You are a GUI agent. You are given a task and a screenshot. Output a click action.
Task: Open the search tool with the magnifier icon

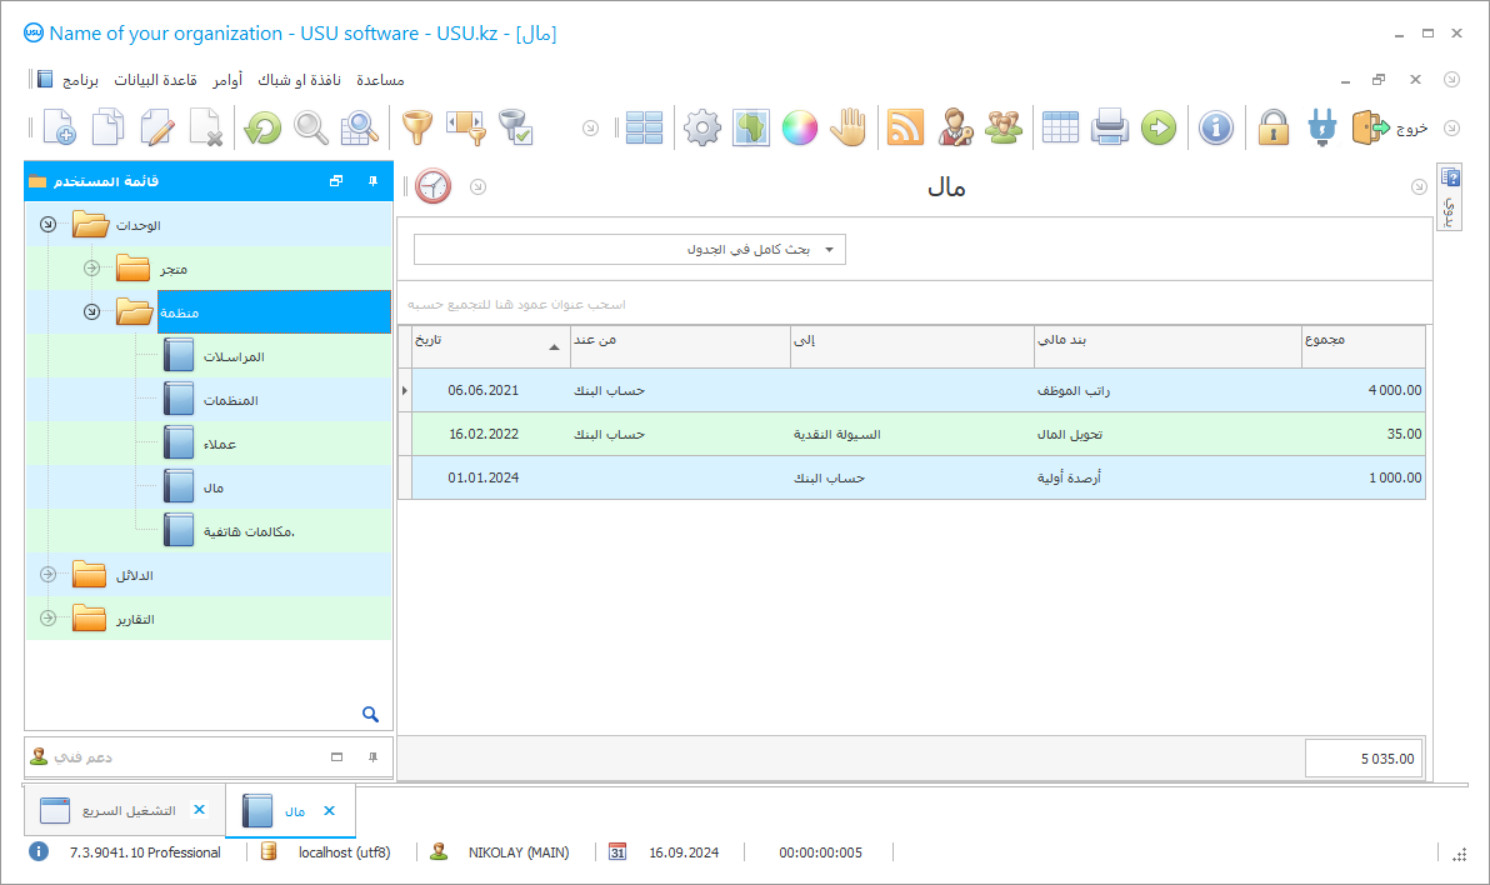310,127
